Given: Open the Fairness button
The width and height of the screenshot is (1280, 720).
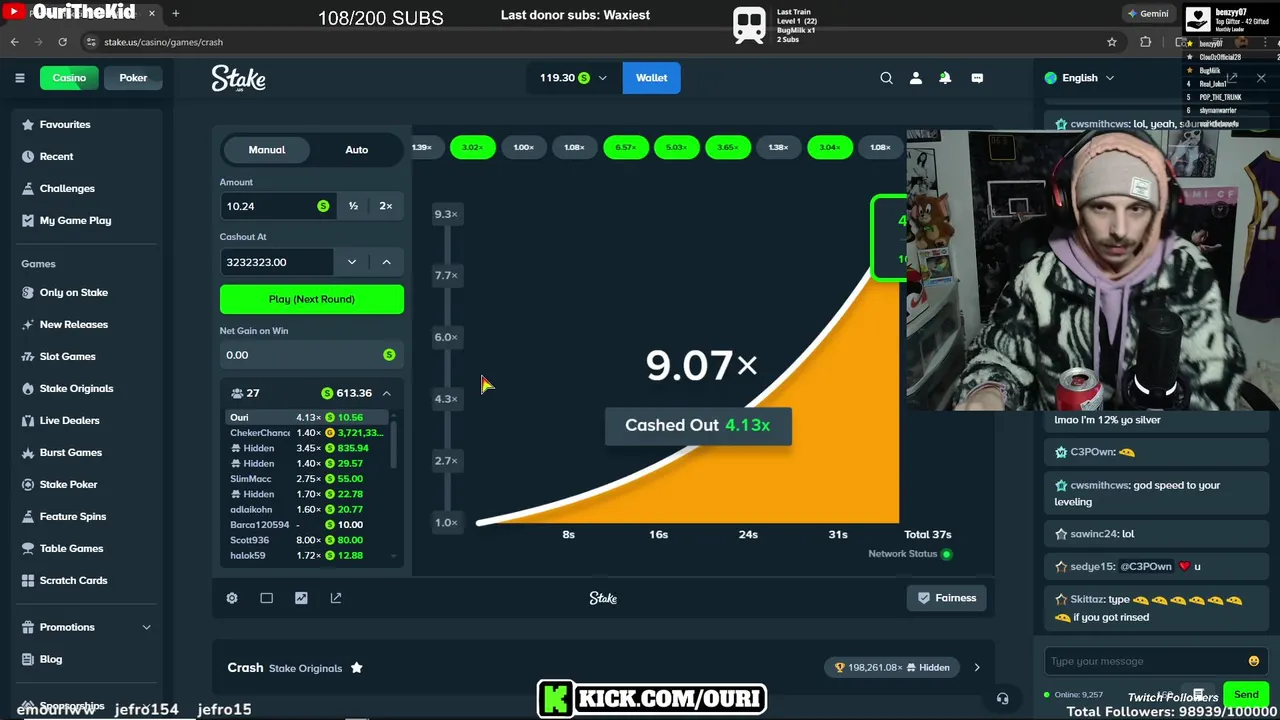Looking at the screenshot, I should coord(947,598).
